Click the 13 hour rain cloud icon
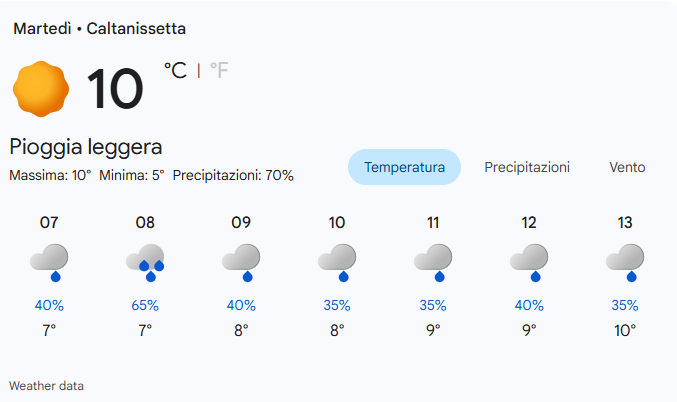The width and height of the screenshot is (677, 402). (625, 261)
